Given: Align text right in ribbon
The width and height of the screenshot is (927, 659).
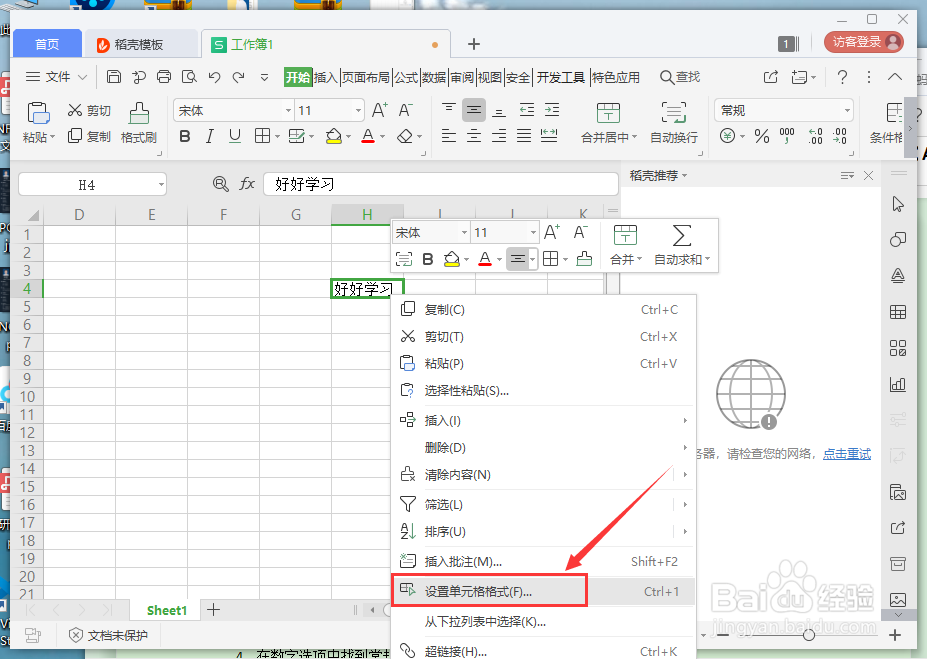Looking at the screenshot, I should click(499, 137).
